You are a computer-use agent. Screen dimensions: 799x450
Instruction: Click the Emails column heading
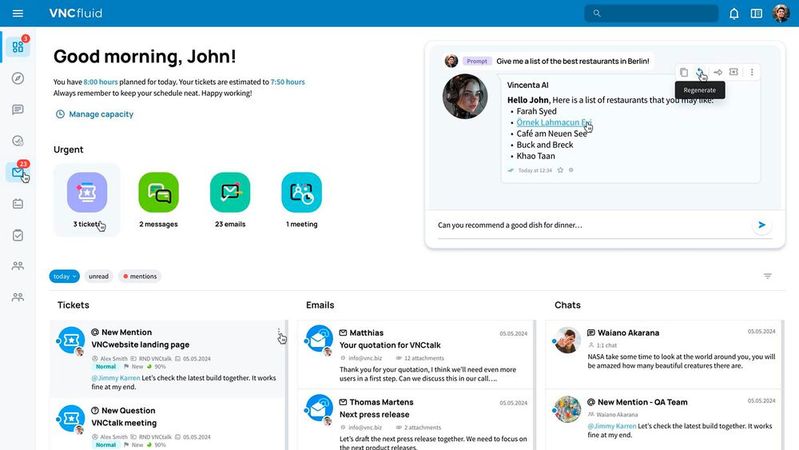click(320, 305)
